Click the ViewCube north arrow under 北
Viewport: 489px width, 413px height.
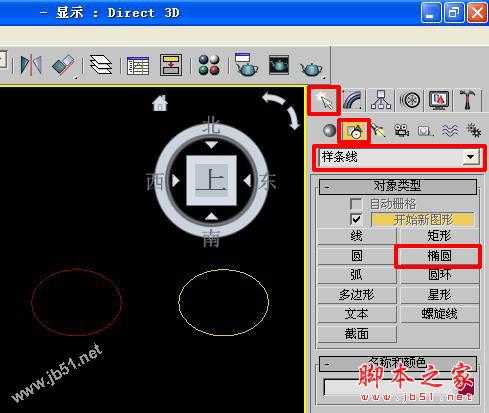[x=211, y=145]
